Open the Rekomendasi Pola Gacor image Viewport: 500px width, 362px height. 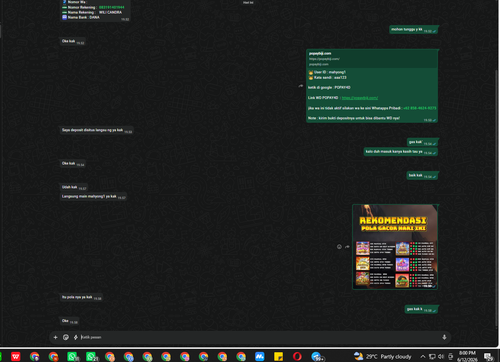(395, 247)
